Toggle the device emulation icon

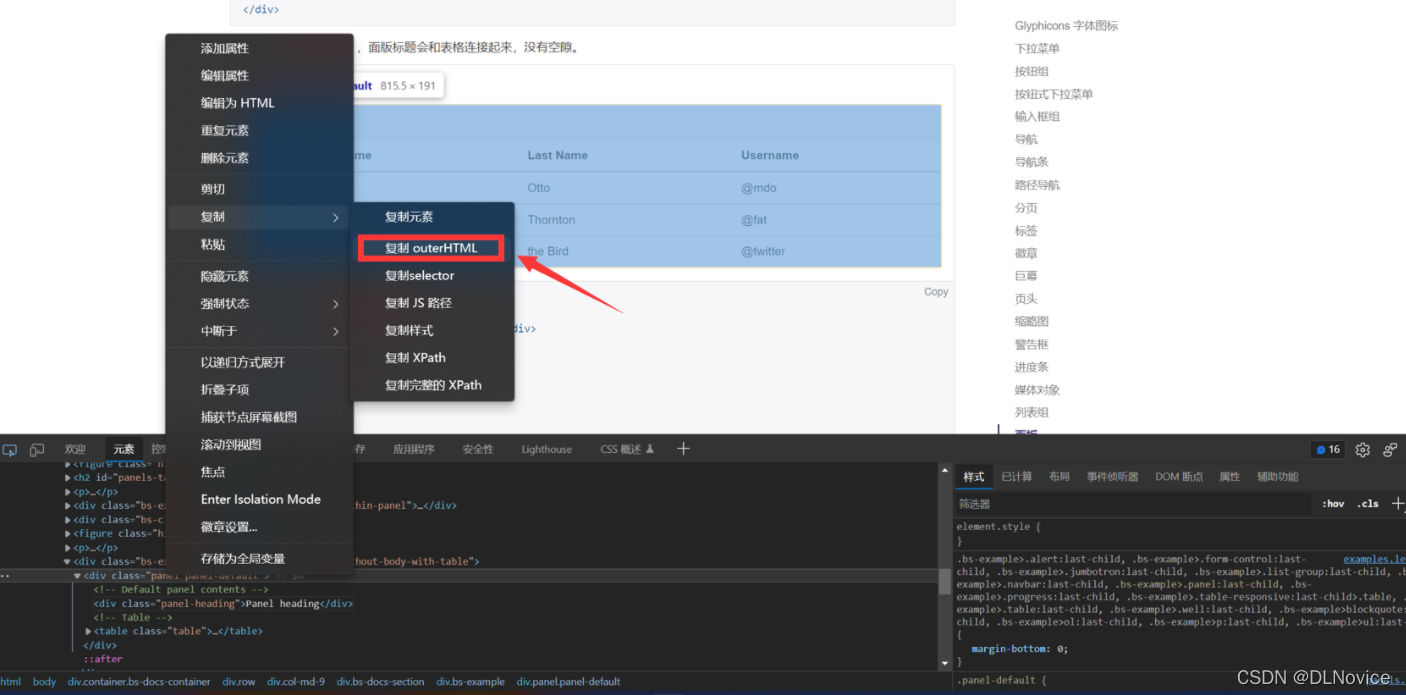click(x=37, y=450)
